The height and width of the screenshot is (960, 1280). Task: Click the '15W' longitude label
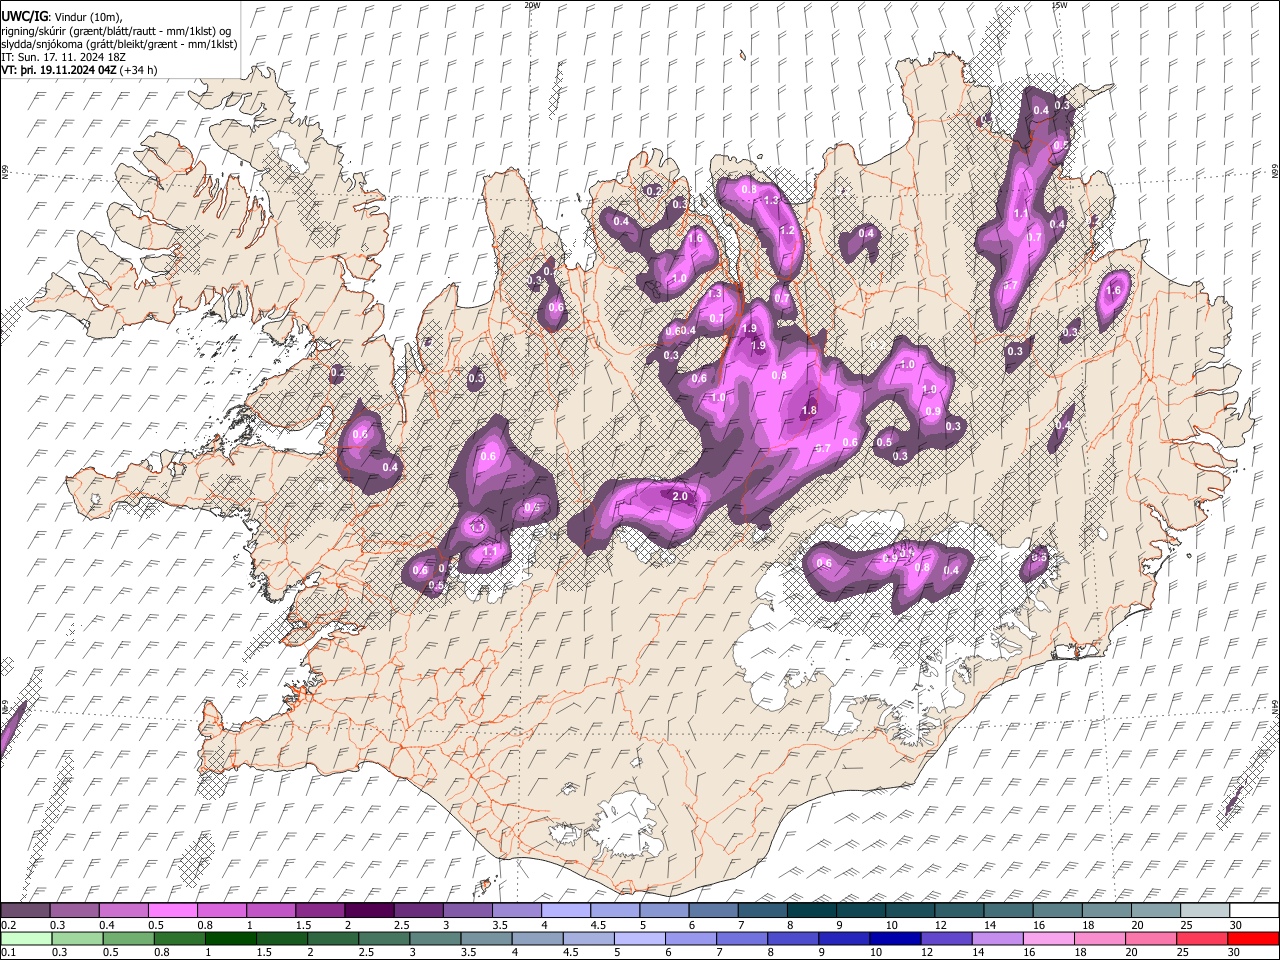coord(1059,5)
